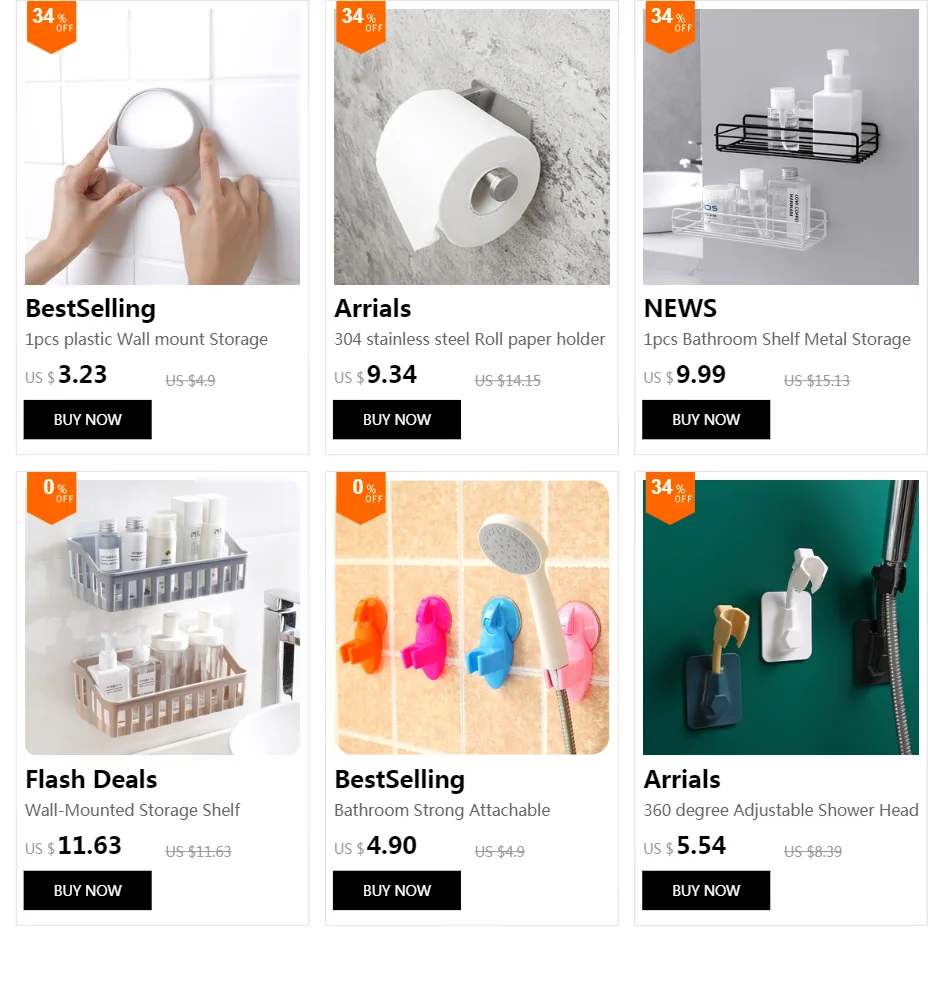
Task: Buy the 1pcs plastic Wall mount Storage
Action: pyautogui.click(x=88, y=420)
